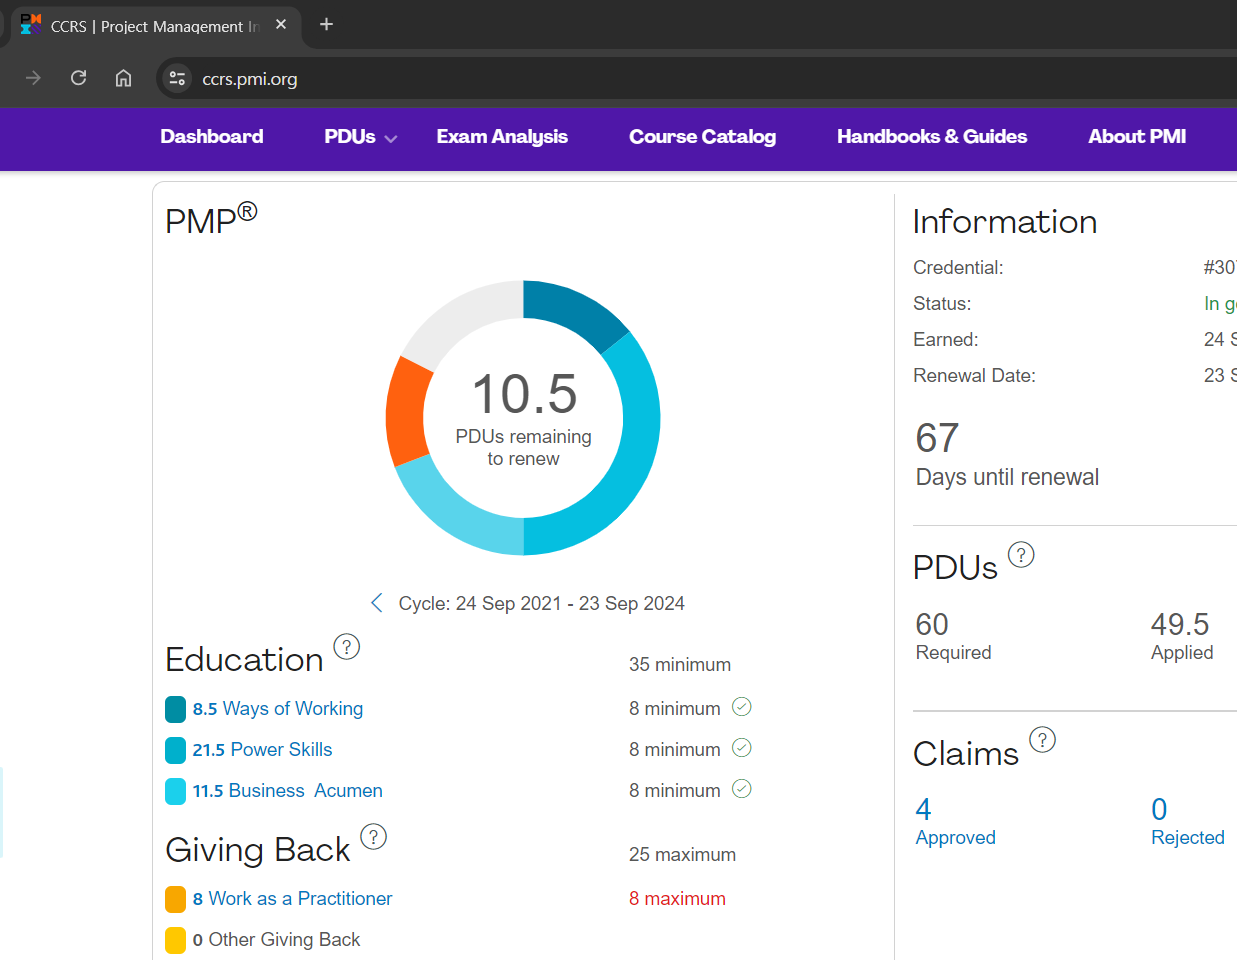This screenshot has width=1237, height=960.
Task: View the 4 Approved claims
Action: [x=955, y=821]
